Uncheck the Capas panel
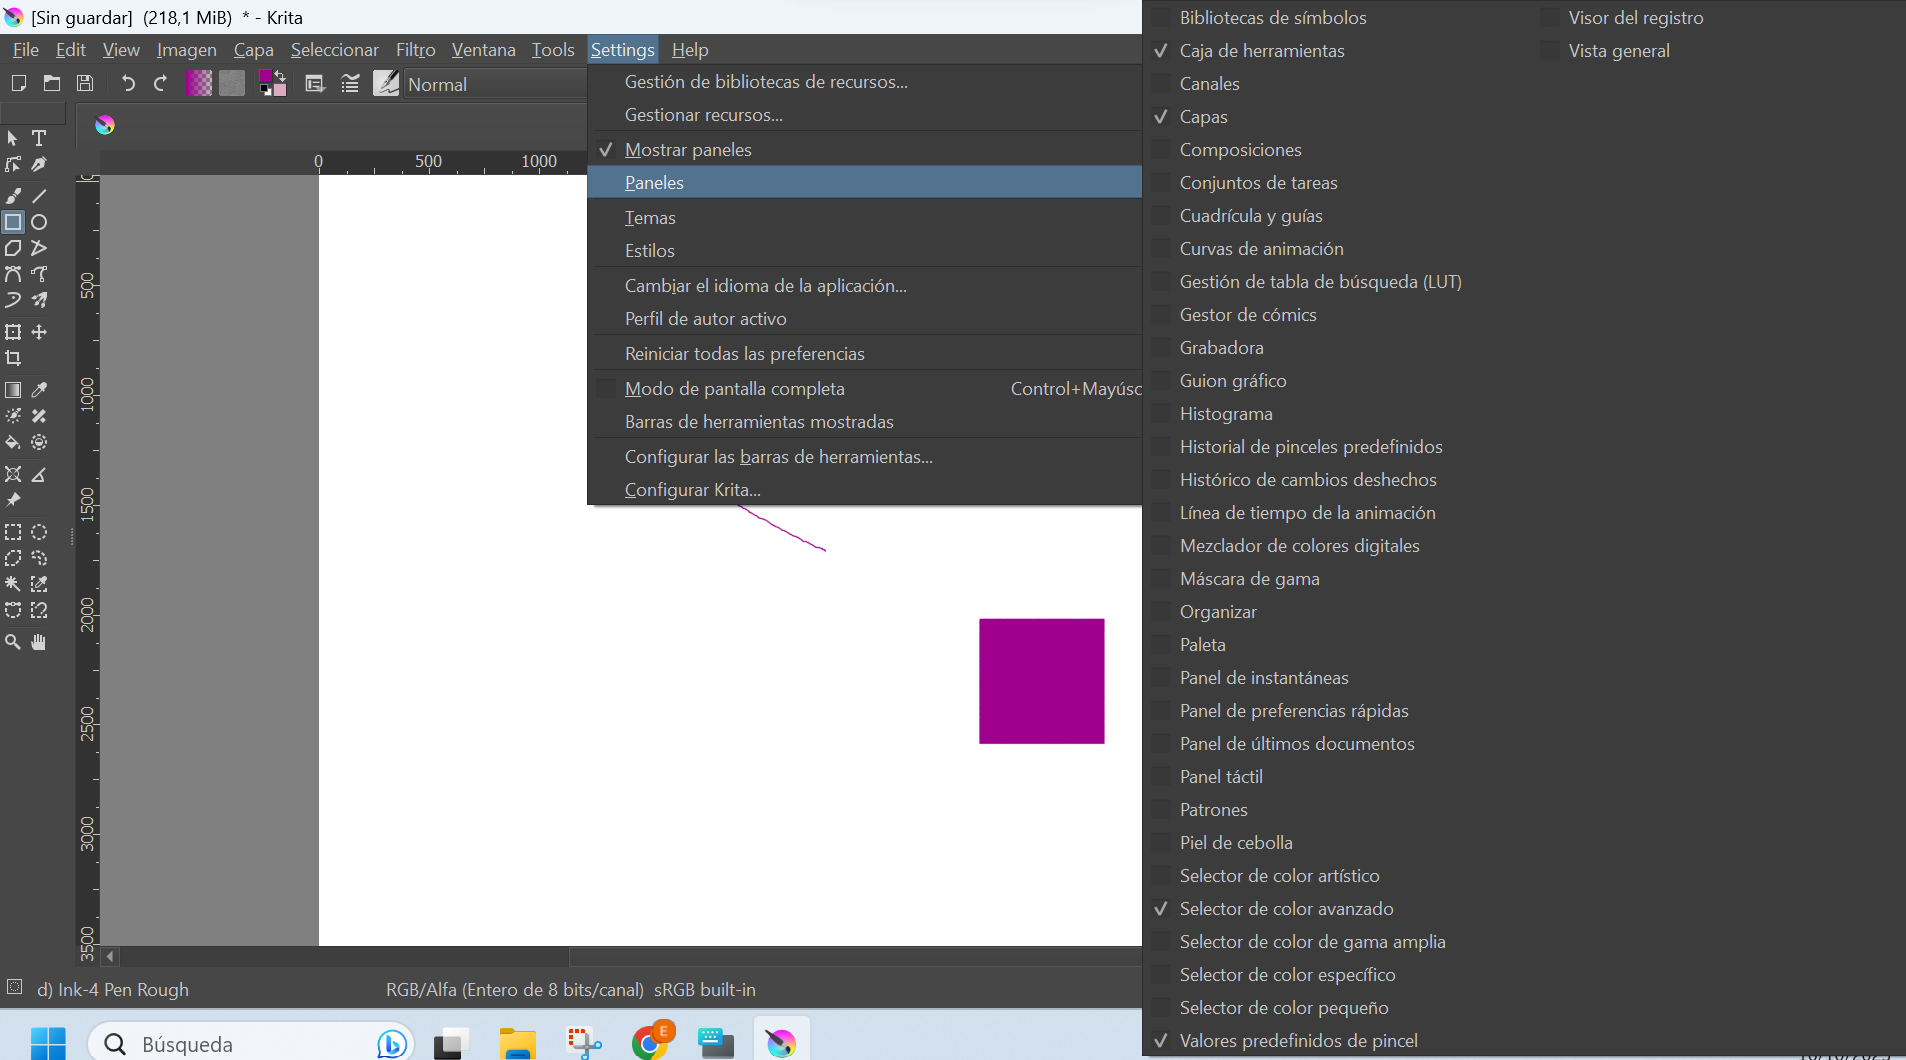 click(1161, 117)
